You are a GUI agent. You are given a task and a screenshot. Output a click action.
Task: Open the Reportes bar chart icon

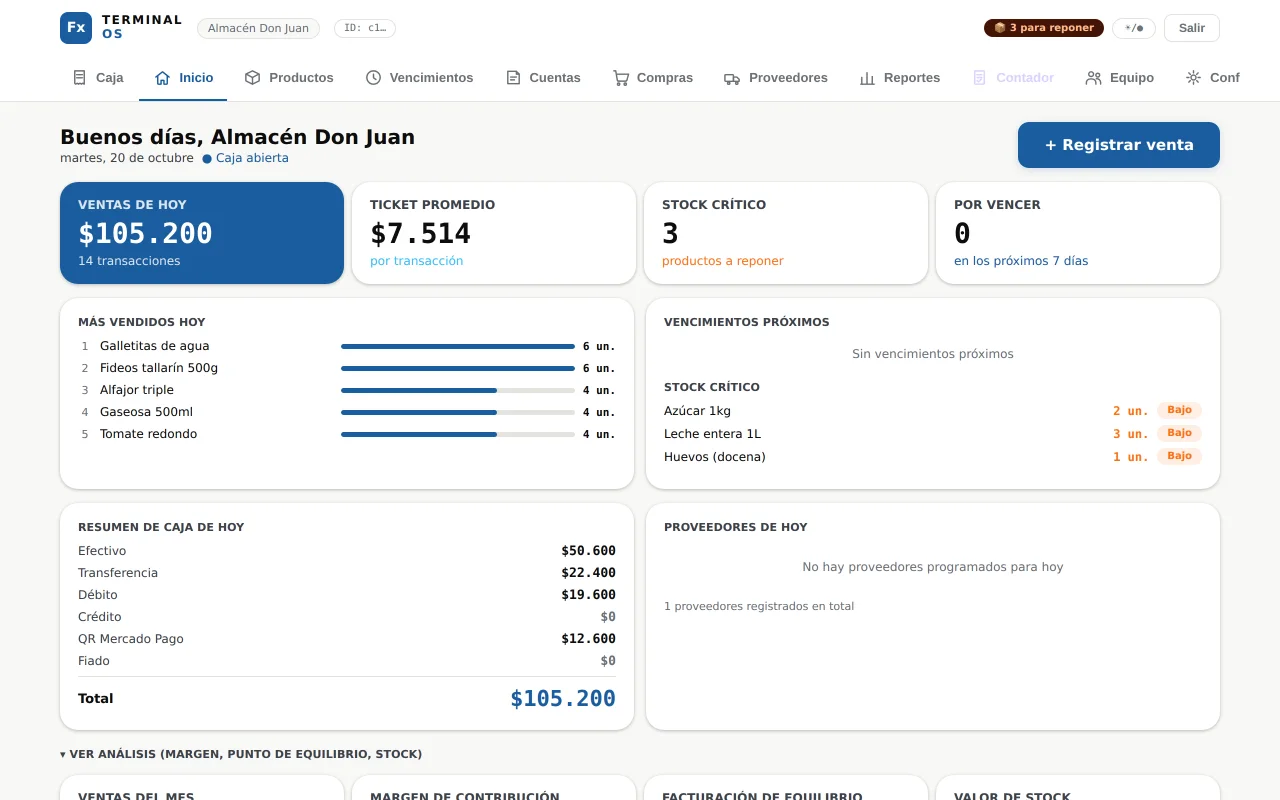(x=867, y=77)
